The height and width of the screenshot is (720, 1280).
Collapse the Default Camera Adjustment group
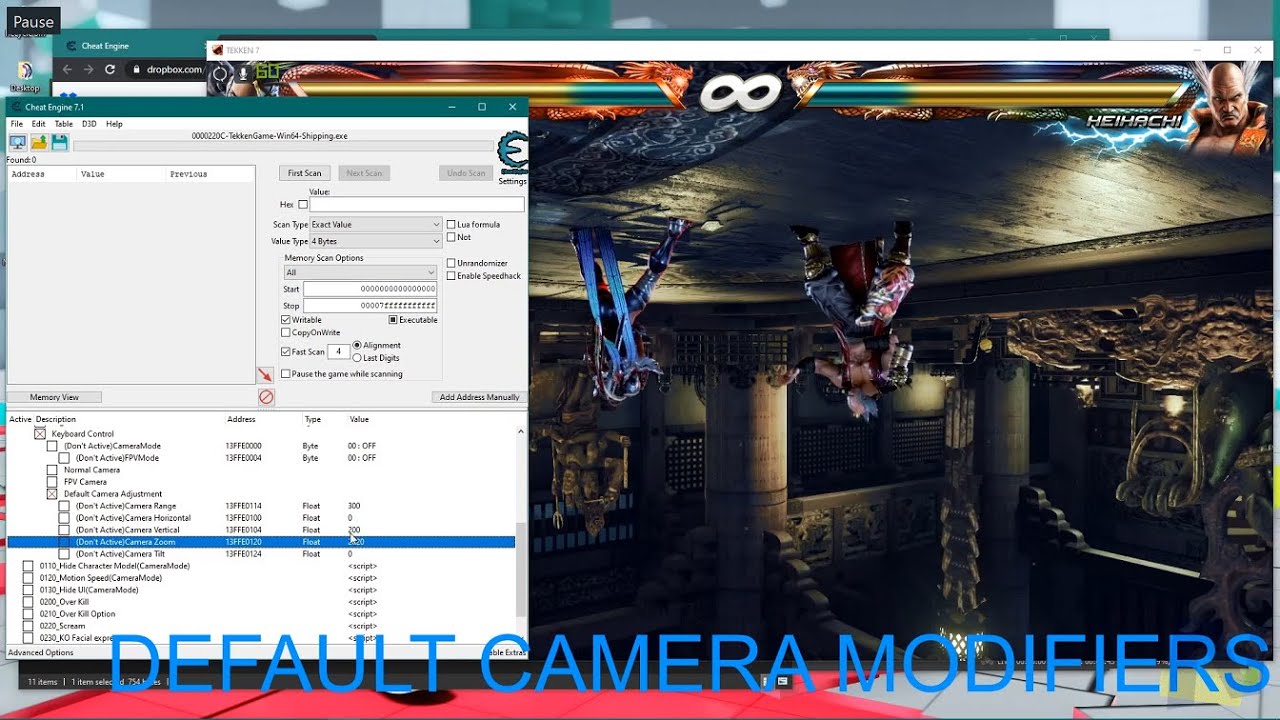click(x=52, y=494)
